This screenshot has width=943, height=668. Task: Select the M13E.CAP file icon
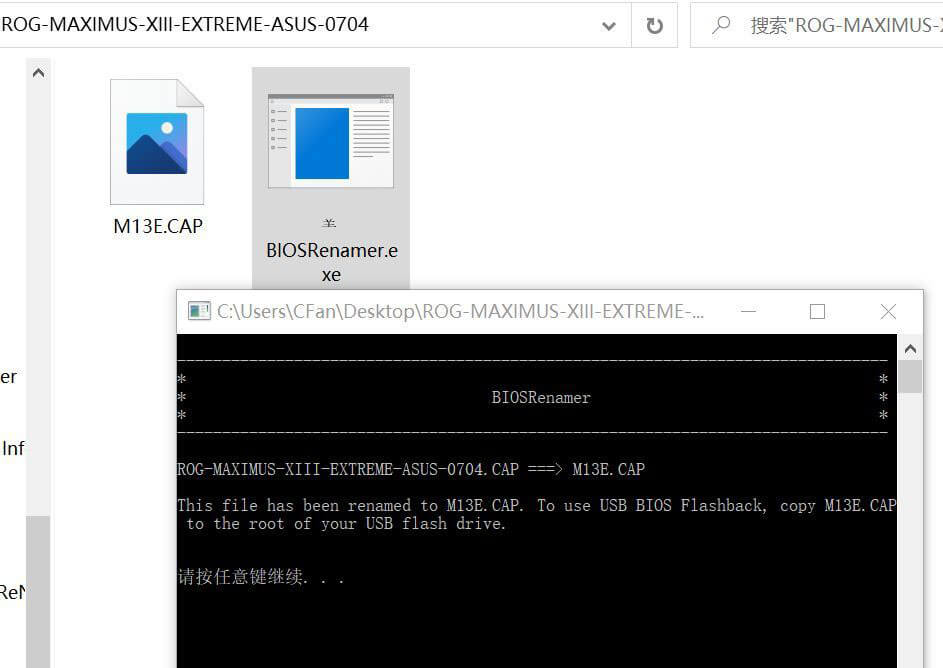pyautogui.click(x=156, y=142)
